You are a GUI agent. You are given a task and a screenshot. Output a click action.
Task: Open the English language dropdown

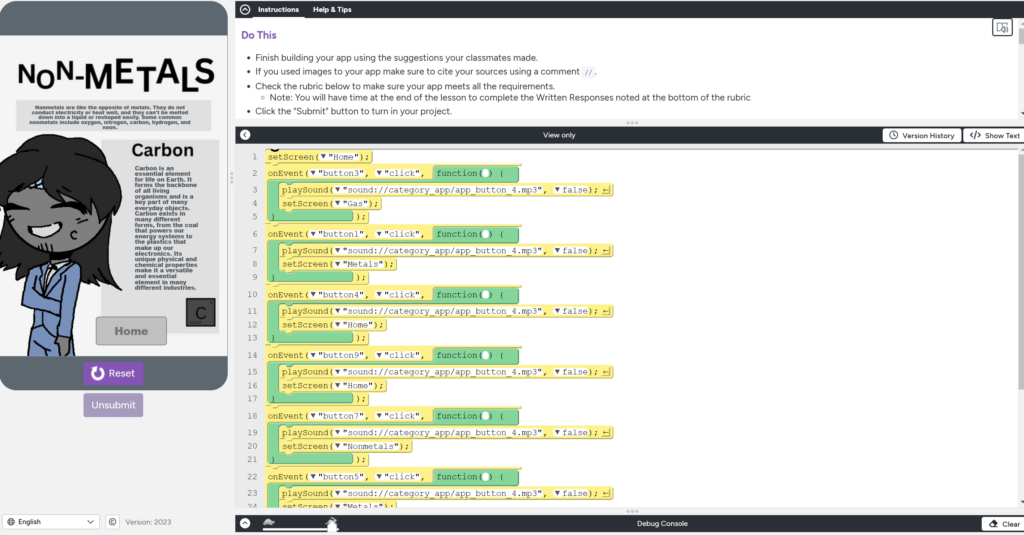click(51, 522)
